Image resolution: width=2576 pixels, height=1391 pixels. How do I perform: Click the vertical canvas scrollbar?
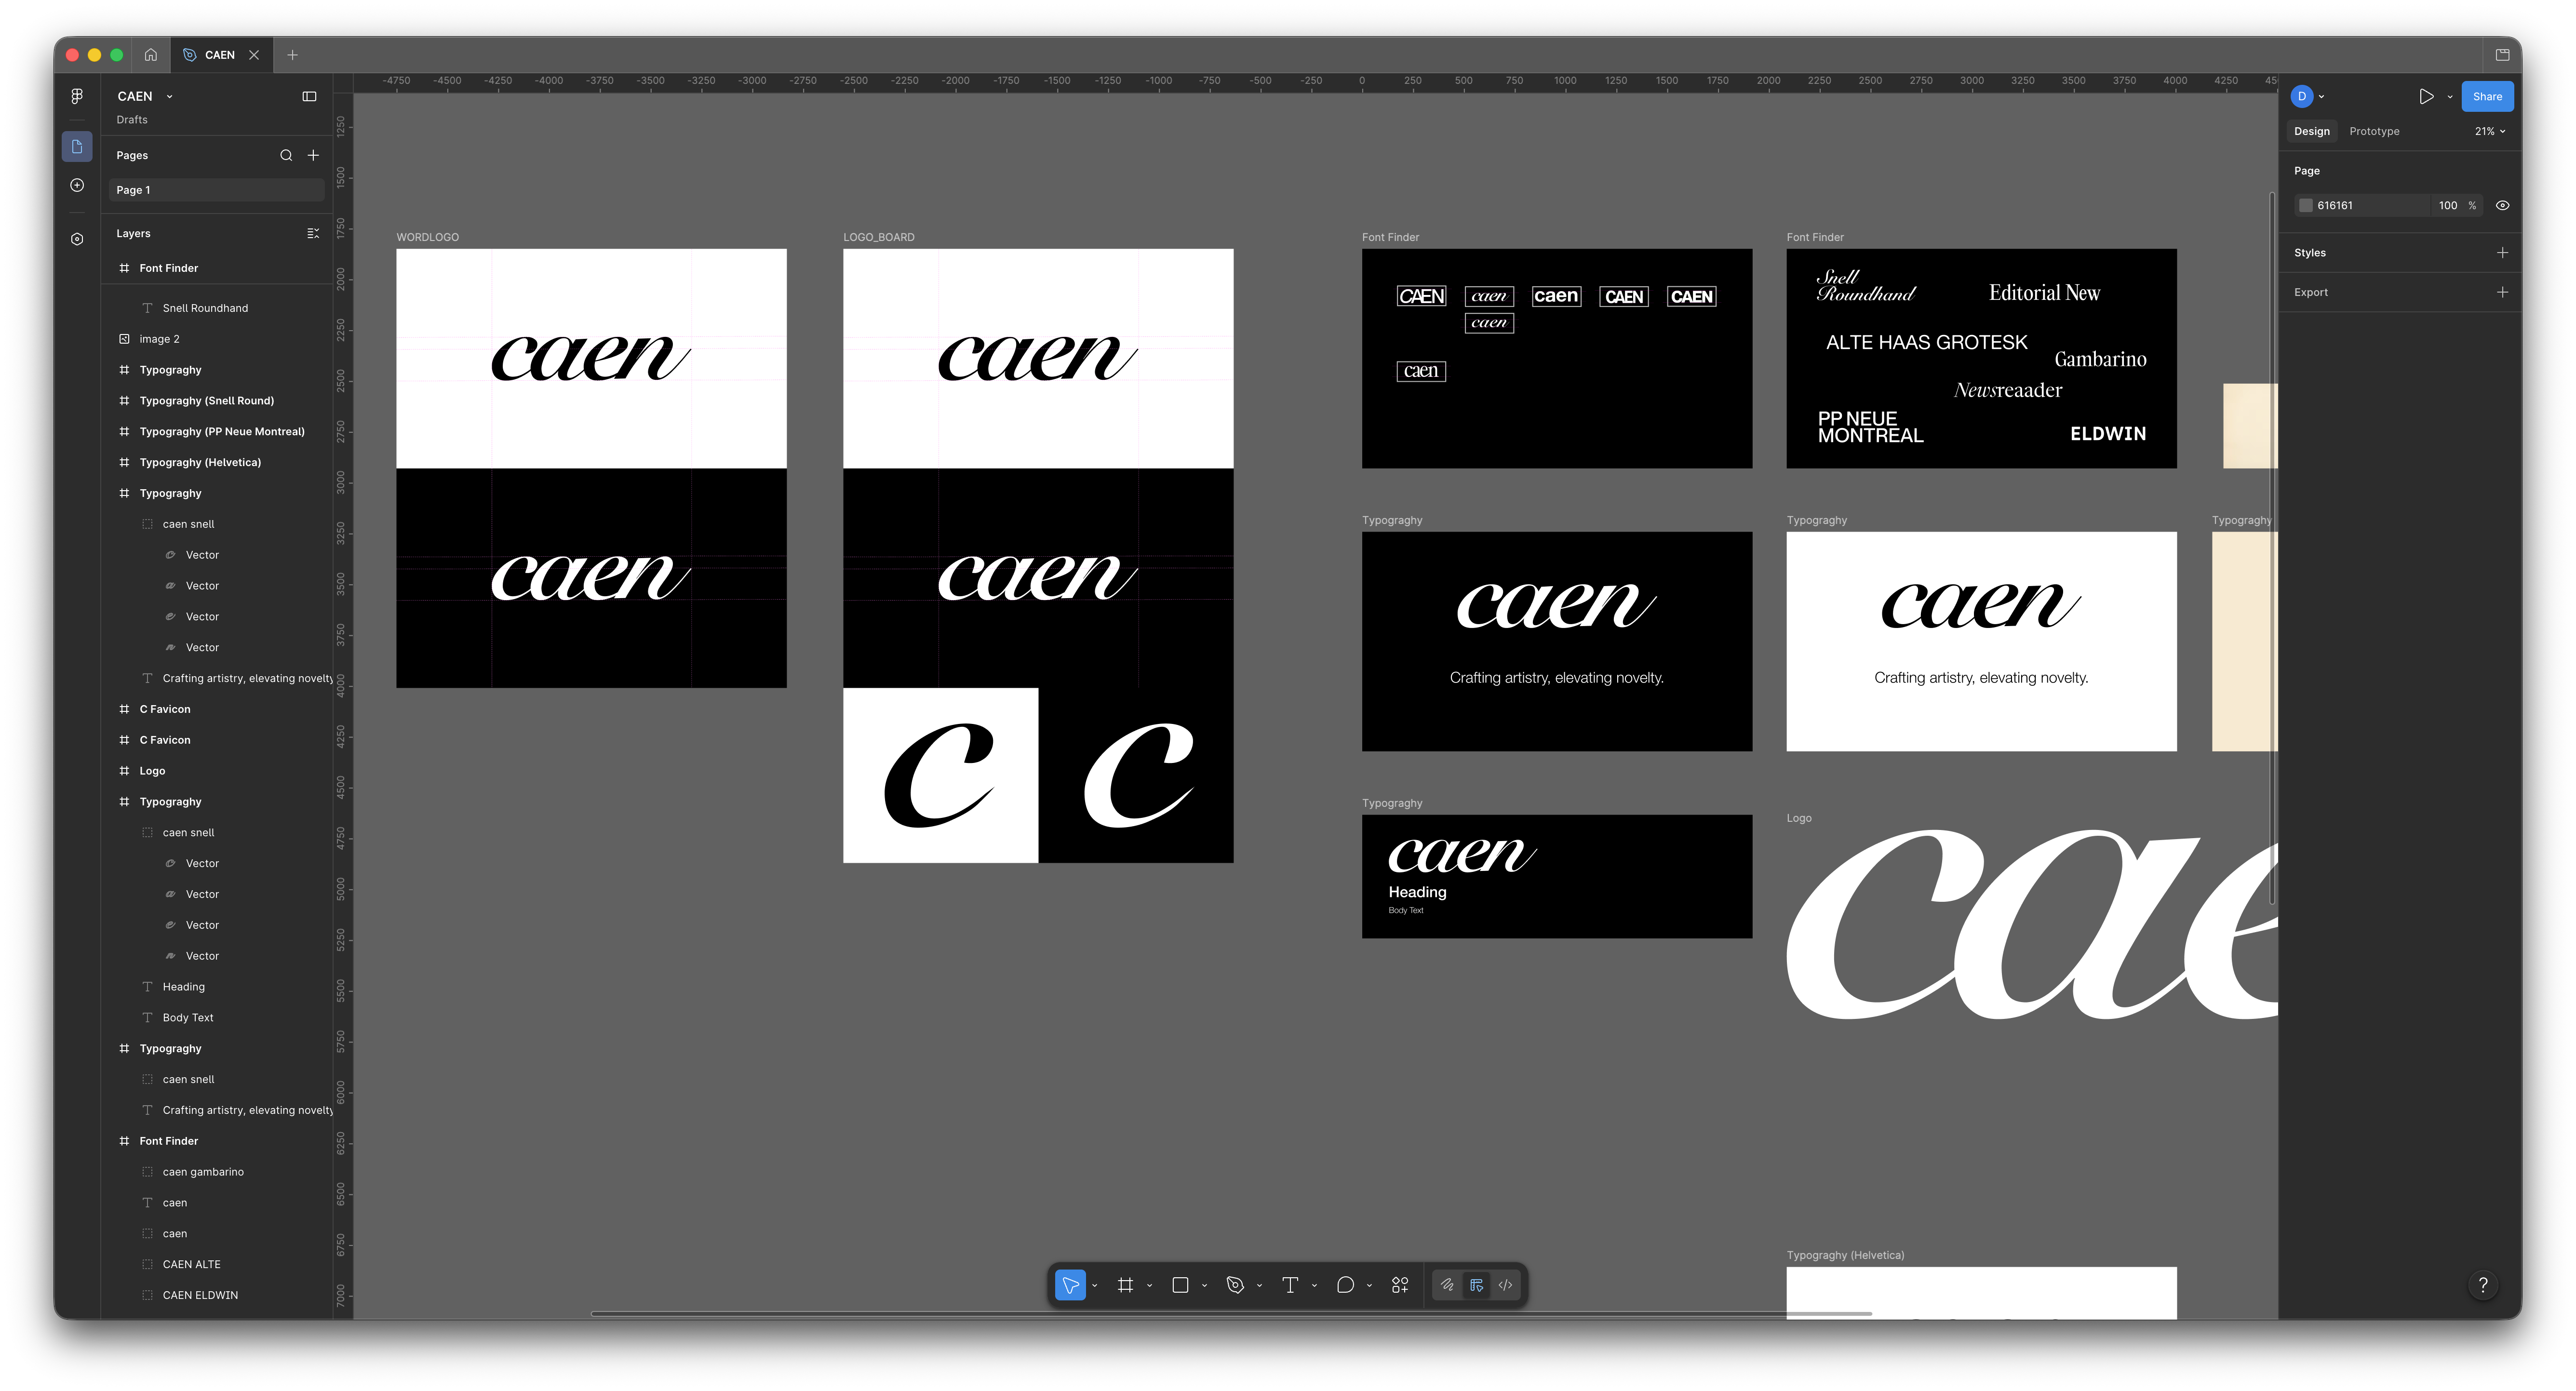click(2272, 548)
